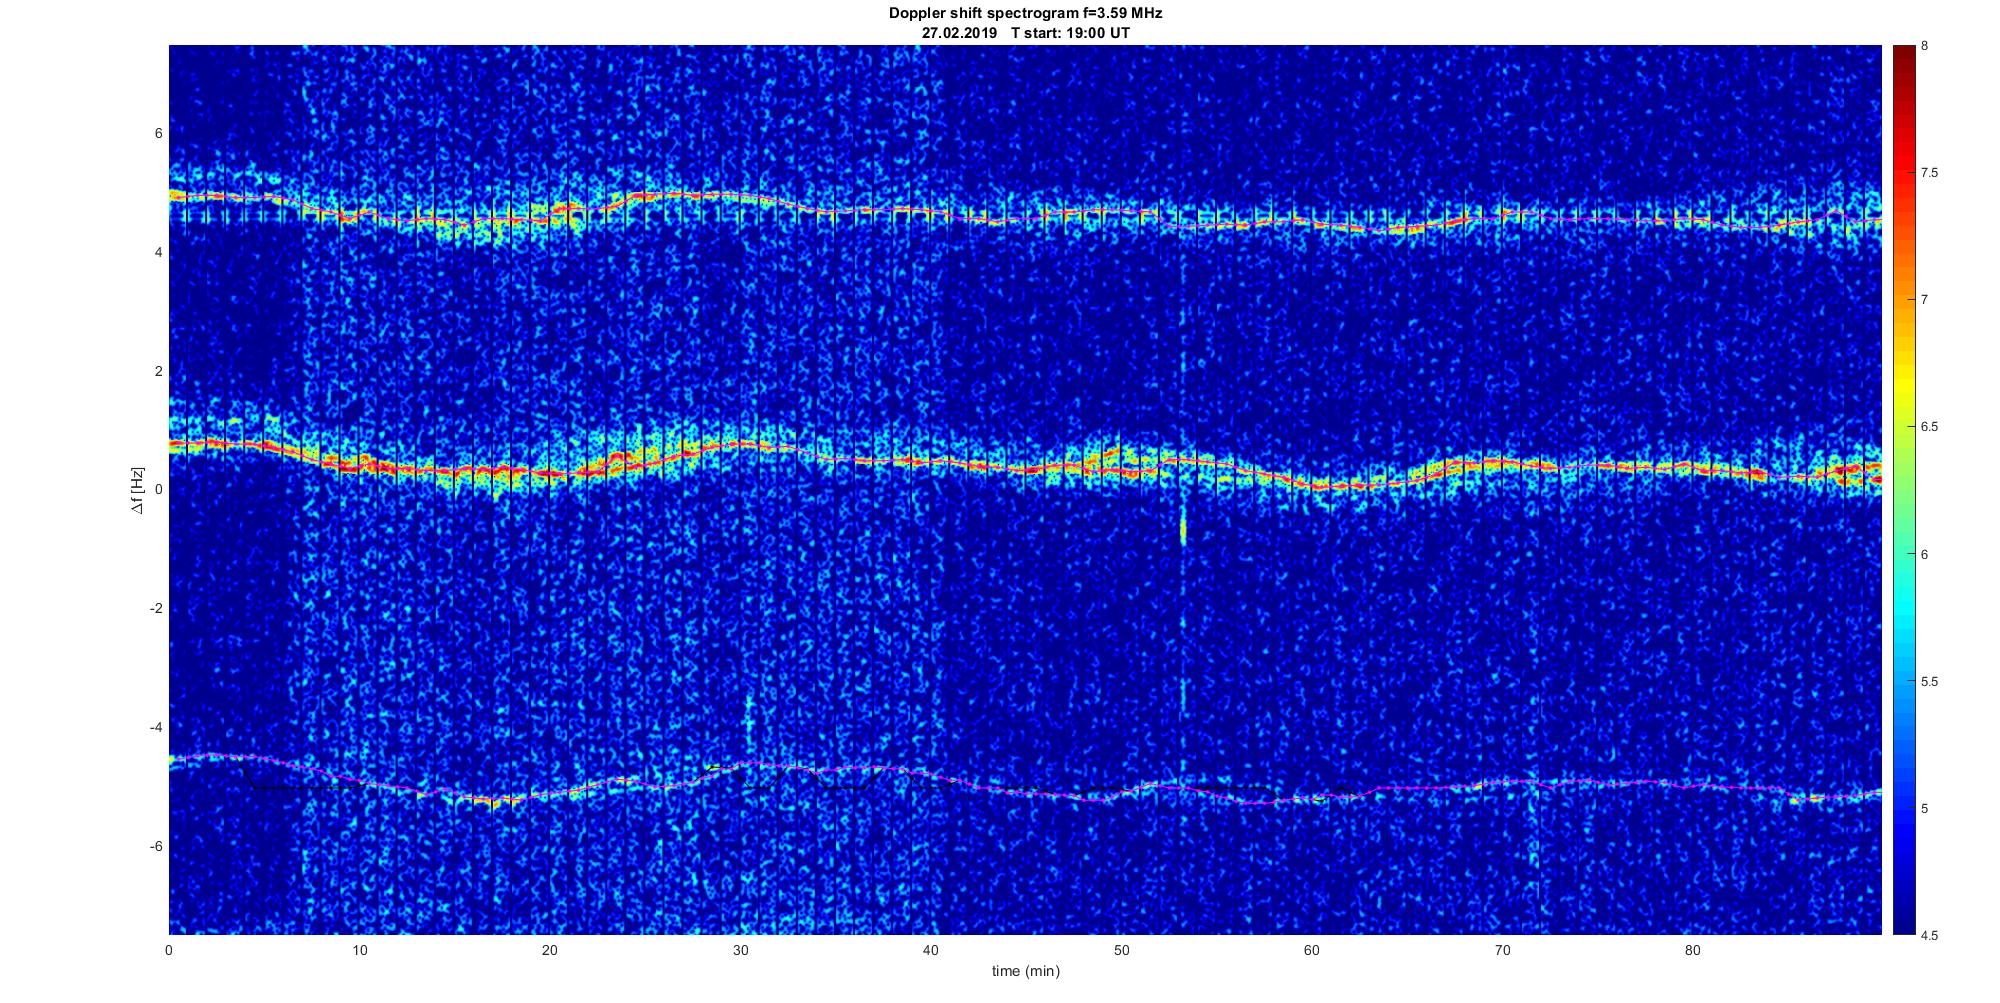Viewport: 2000px width, 1003px height.
Task: Click colorbar tick label '7'
Action: 1925,300
